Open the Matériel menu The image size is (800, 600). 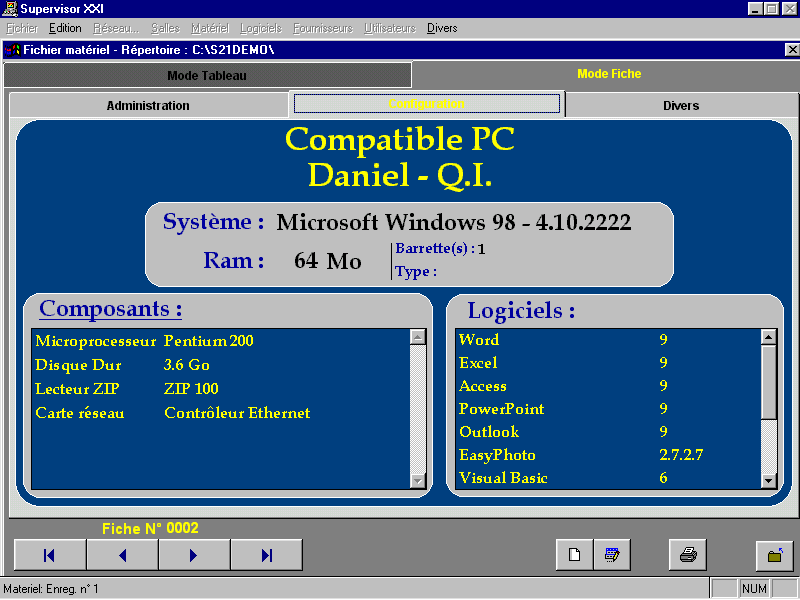tap(210, 28)
